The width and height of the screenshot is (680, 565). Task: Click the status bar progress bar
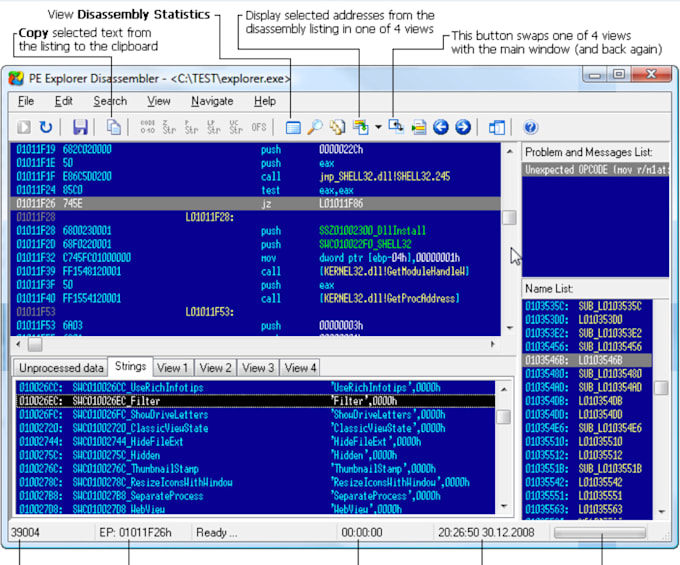(x=600, y=532)
